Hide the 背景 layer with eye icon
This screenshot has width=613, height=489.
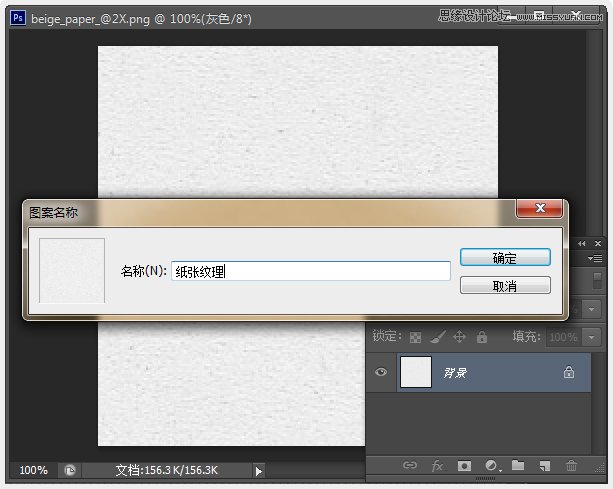coord(381,372)
